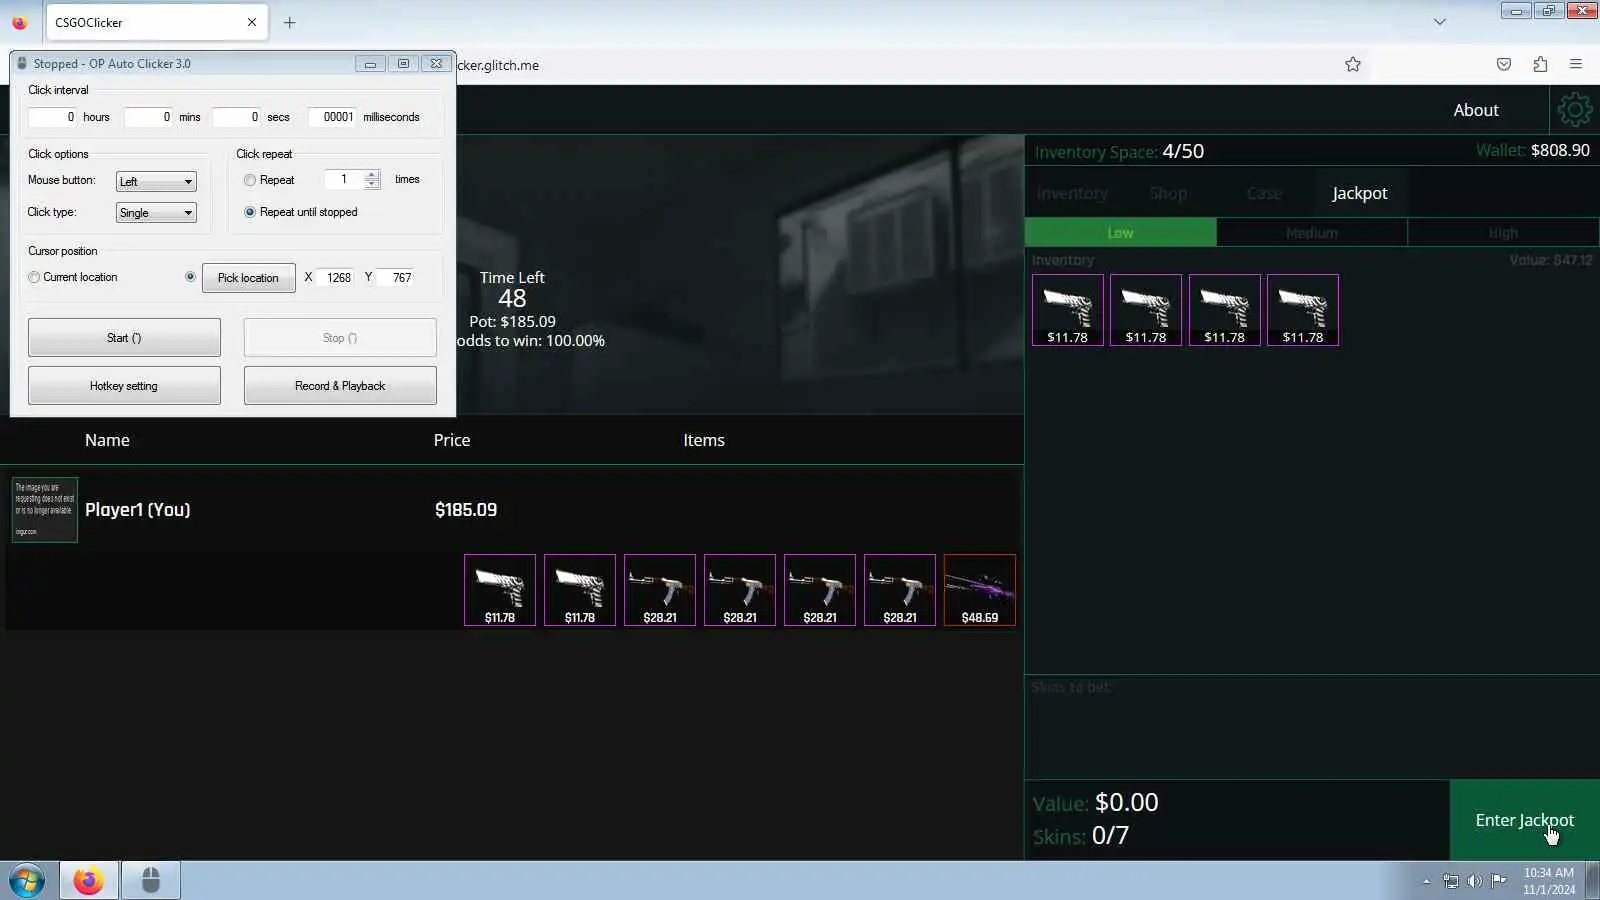Click the Player1 (You) name
Image resolution: width=1600 pixels, height=900 pixels.
(x=137, y=510)
